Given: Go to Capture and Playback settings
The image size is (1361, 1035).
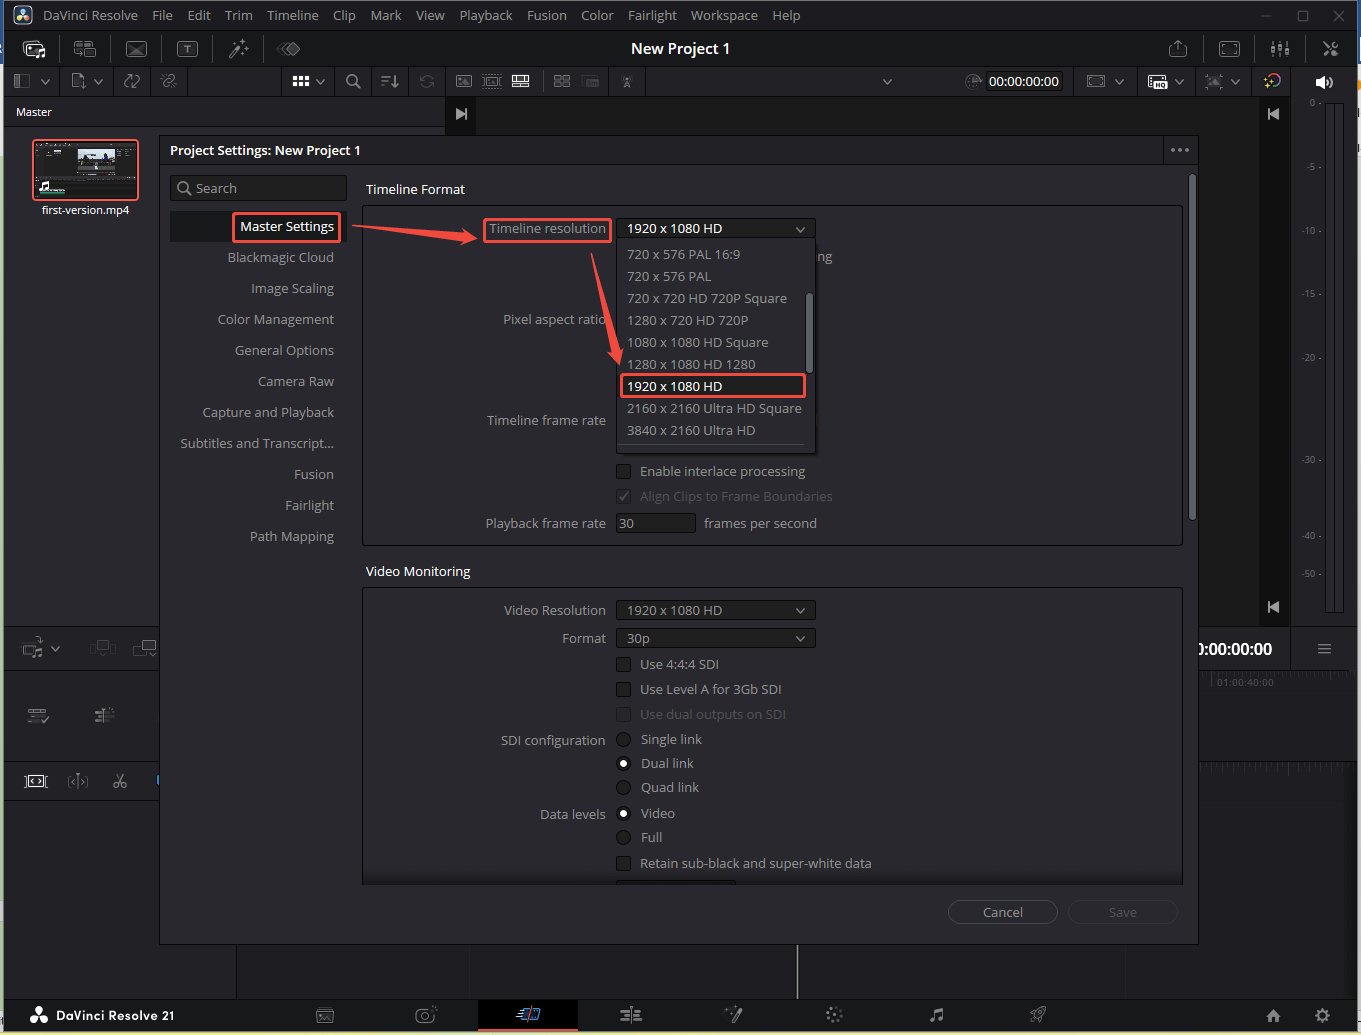Looking at the screenshot, I should [268, 413].
